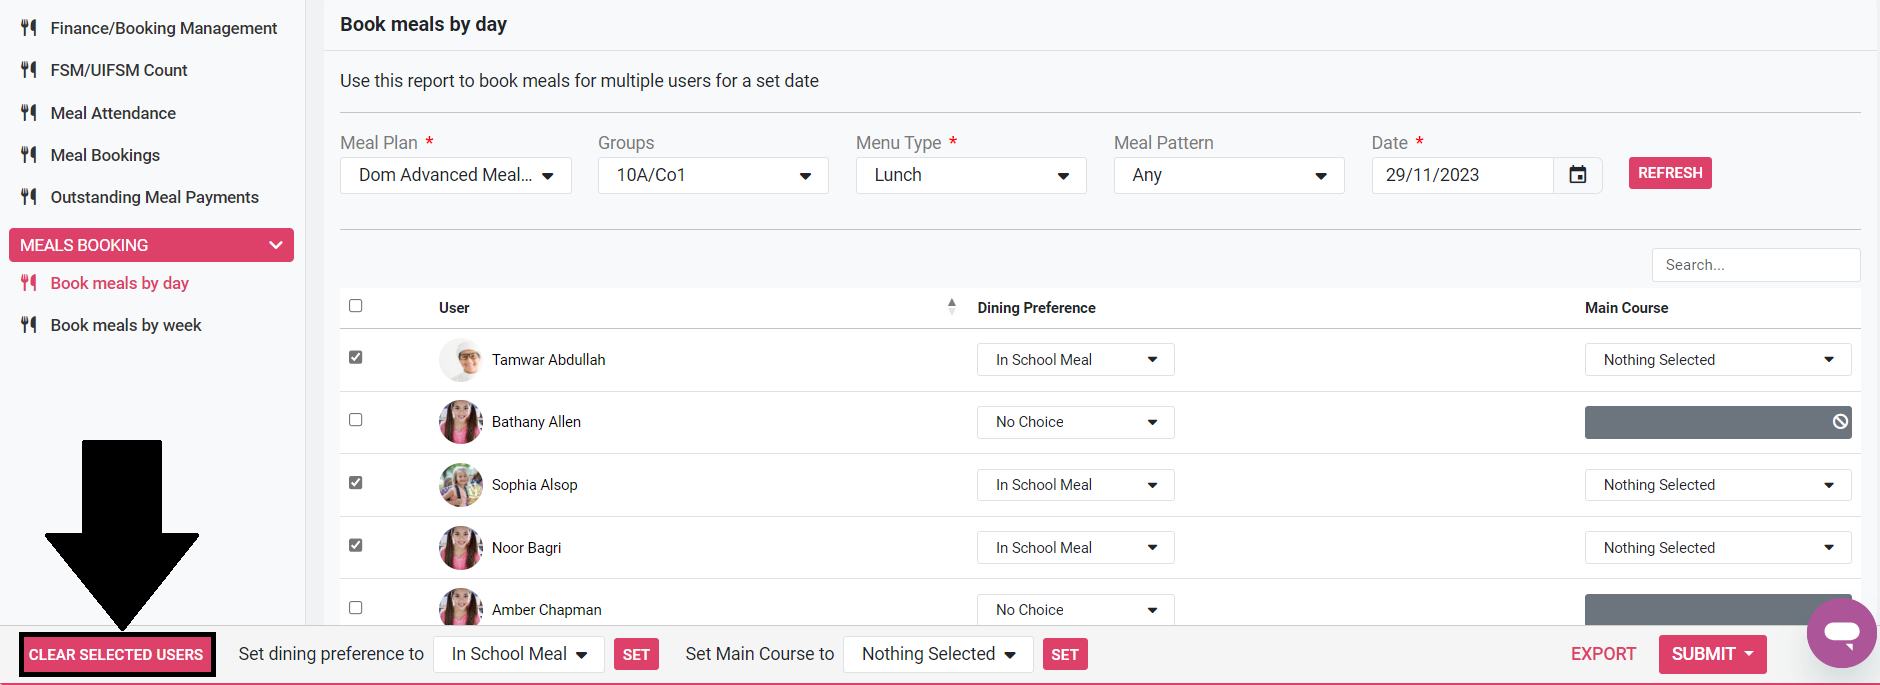The image size is (1880, 685).
Task: Open Sophia Alsop's dining preference dropdown
Action: point(1075,485)
